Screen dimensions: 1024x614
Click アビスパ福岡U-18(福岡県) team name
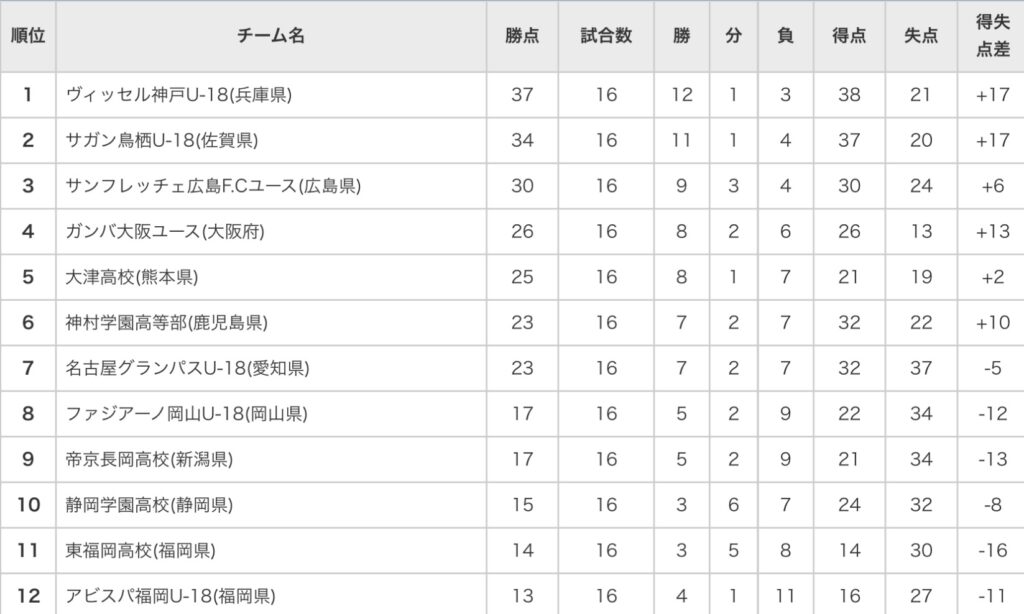(x=170, y=596)
